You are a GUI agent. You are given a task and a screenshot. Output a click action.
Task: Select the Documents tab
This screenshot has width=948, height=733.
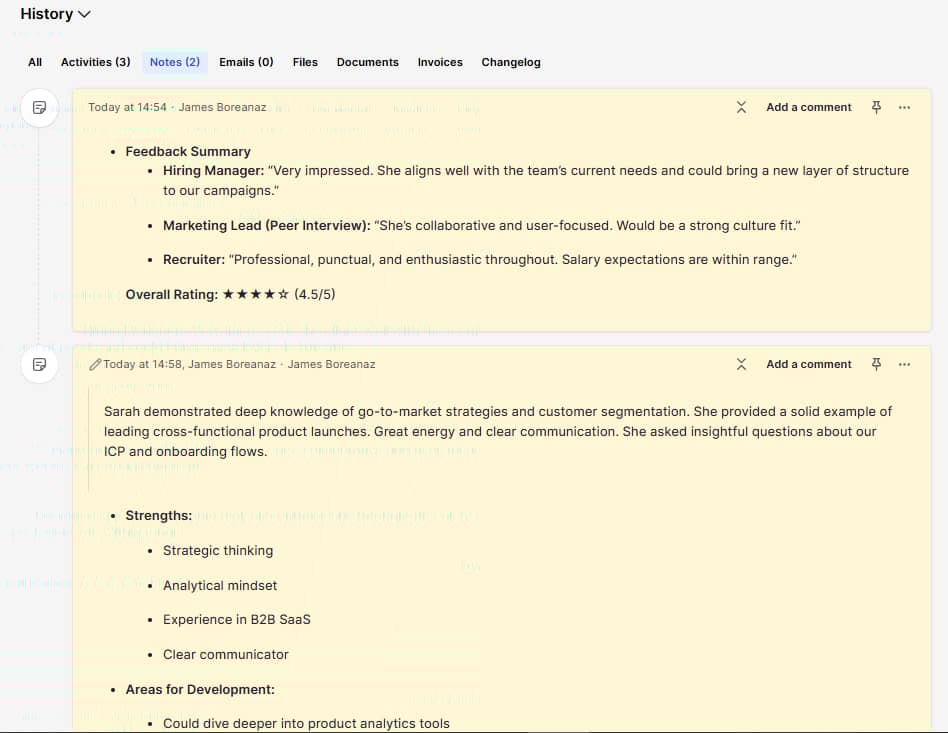tap(367, 62)
